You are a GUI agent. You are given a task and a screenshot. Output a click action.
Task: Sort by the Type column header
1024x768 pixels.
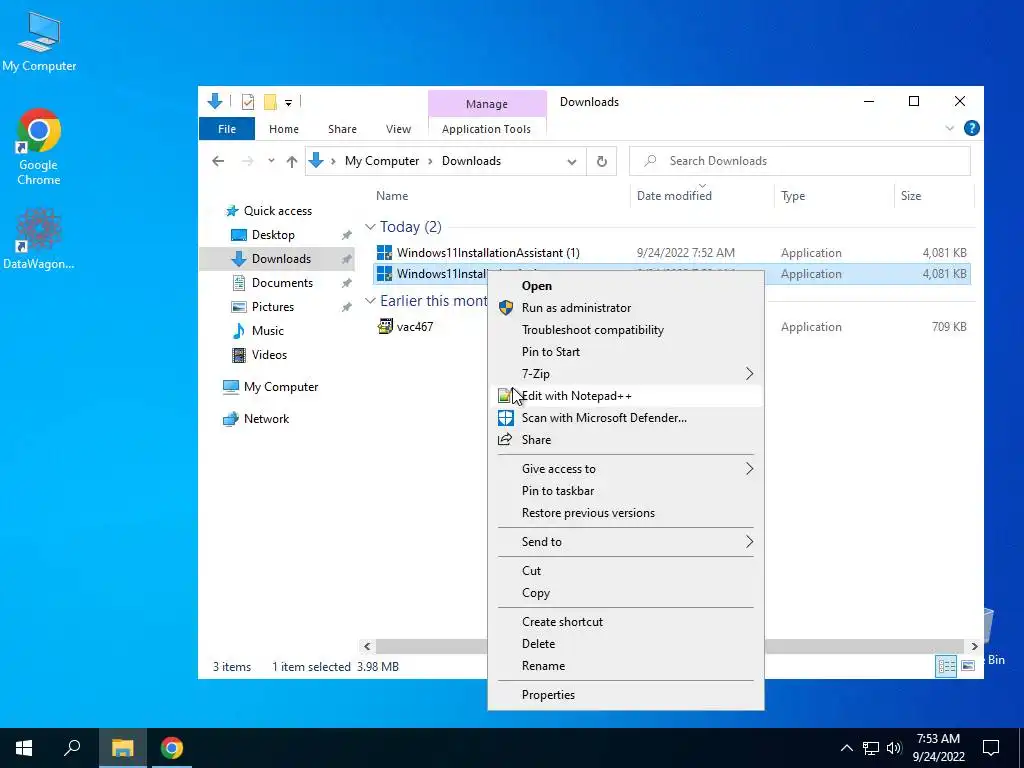pyautogui.click(x=793, y=196)
